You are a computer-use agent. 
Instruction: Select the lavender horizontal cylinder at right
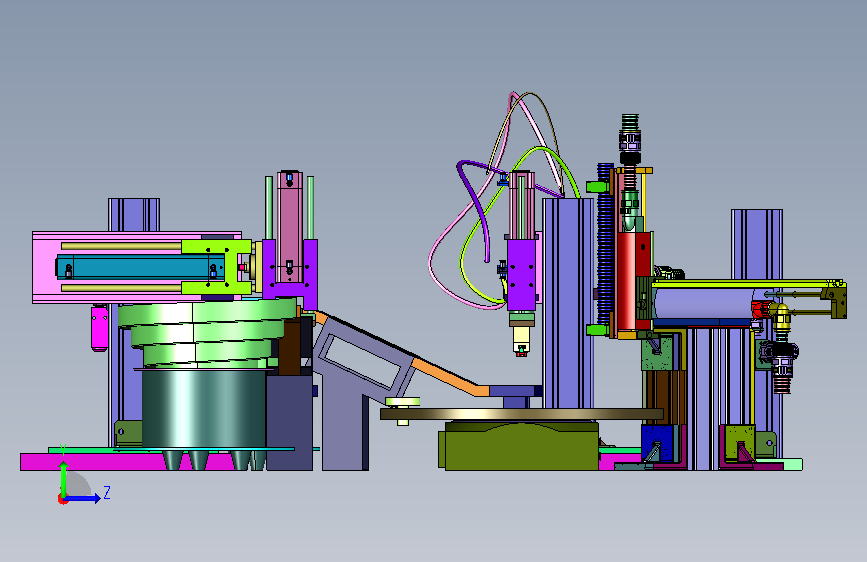(x=702, y=303)
